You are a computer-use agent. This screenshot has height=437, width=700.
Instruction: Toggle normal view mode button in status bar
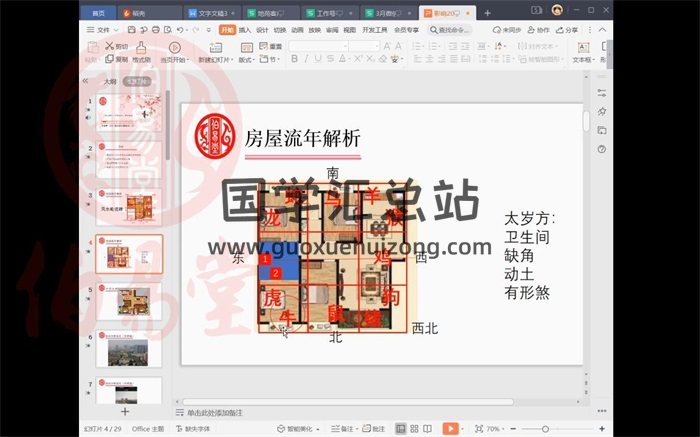point(400,428)
